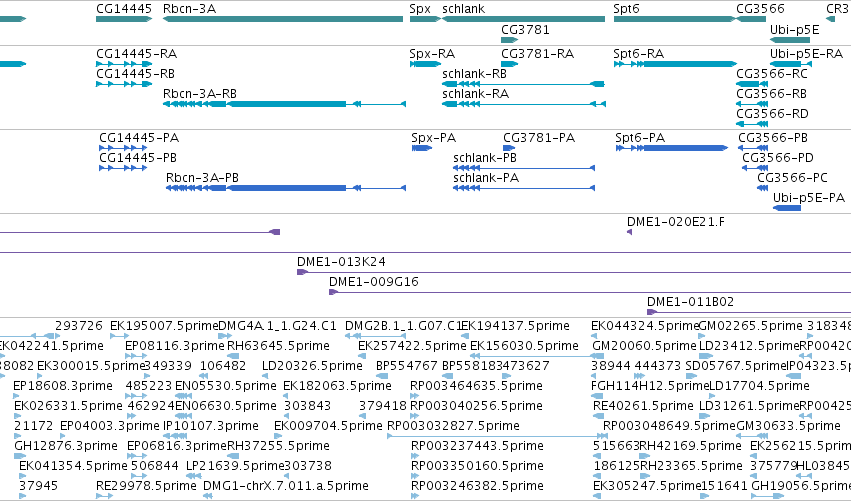Select the DME1-013K24 clone label
851x501 pixels.
click(x=341, y=262)
